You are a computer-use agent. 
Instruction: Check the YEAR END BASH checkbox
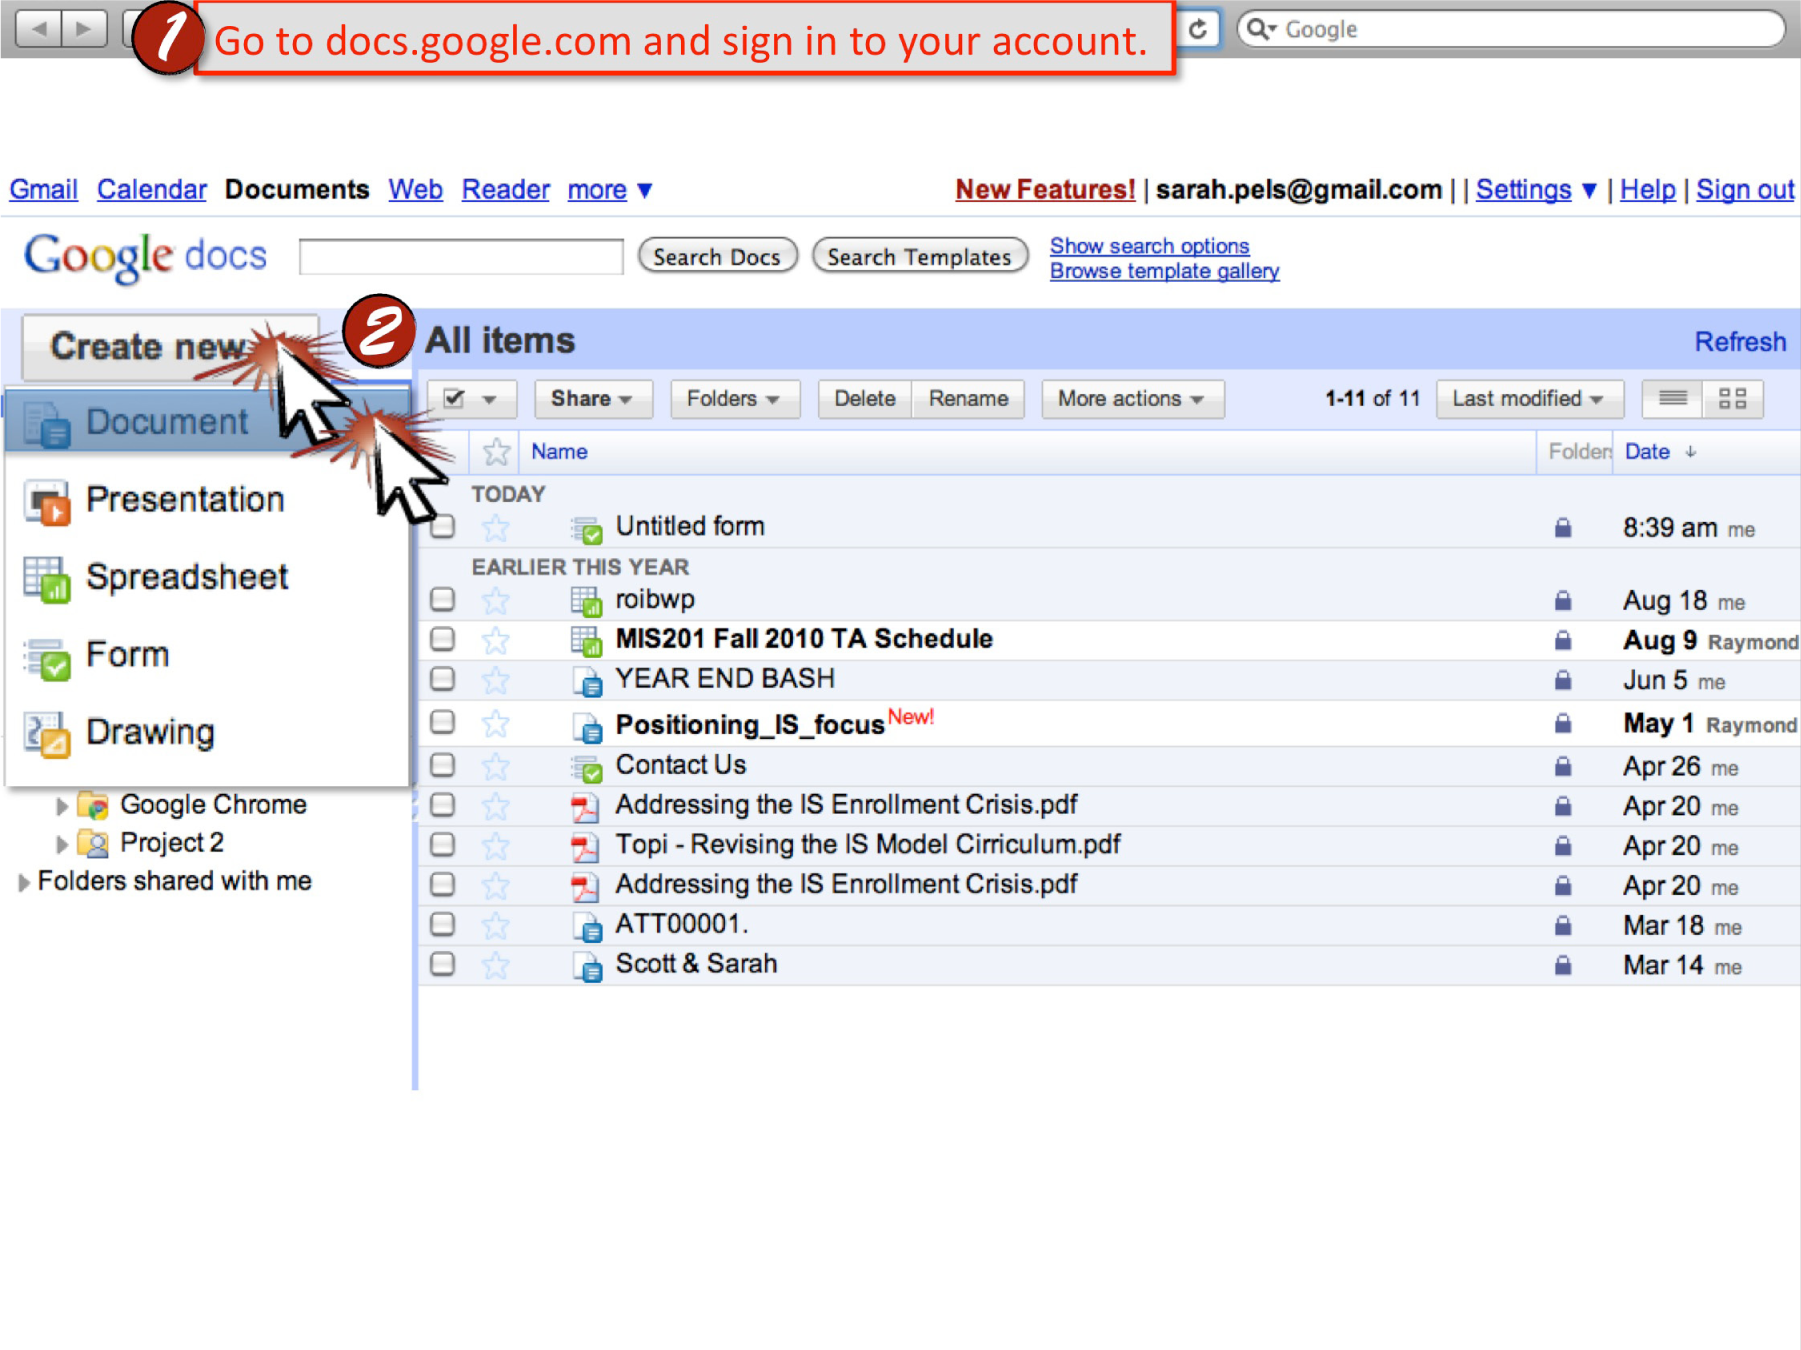coord(442,679)
